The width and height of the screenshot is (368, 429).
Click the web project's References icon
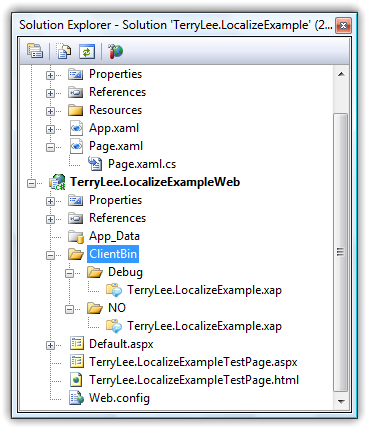(x=76, y=218)
